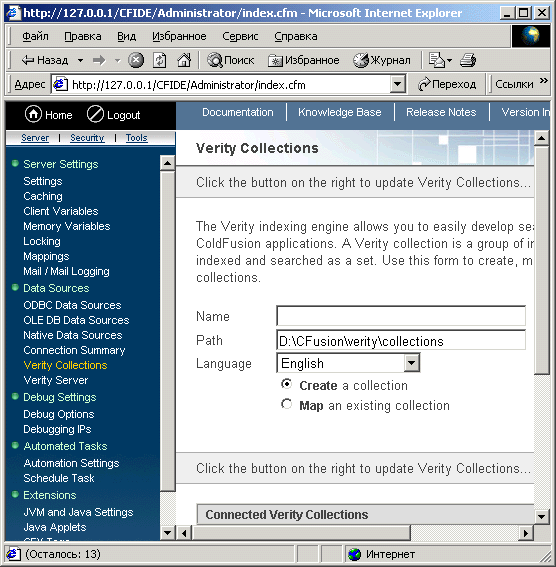Click the Forward arrow icon

pos(99,60)
